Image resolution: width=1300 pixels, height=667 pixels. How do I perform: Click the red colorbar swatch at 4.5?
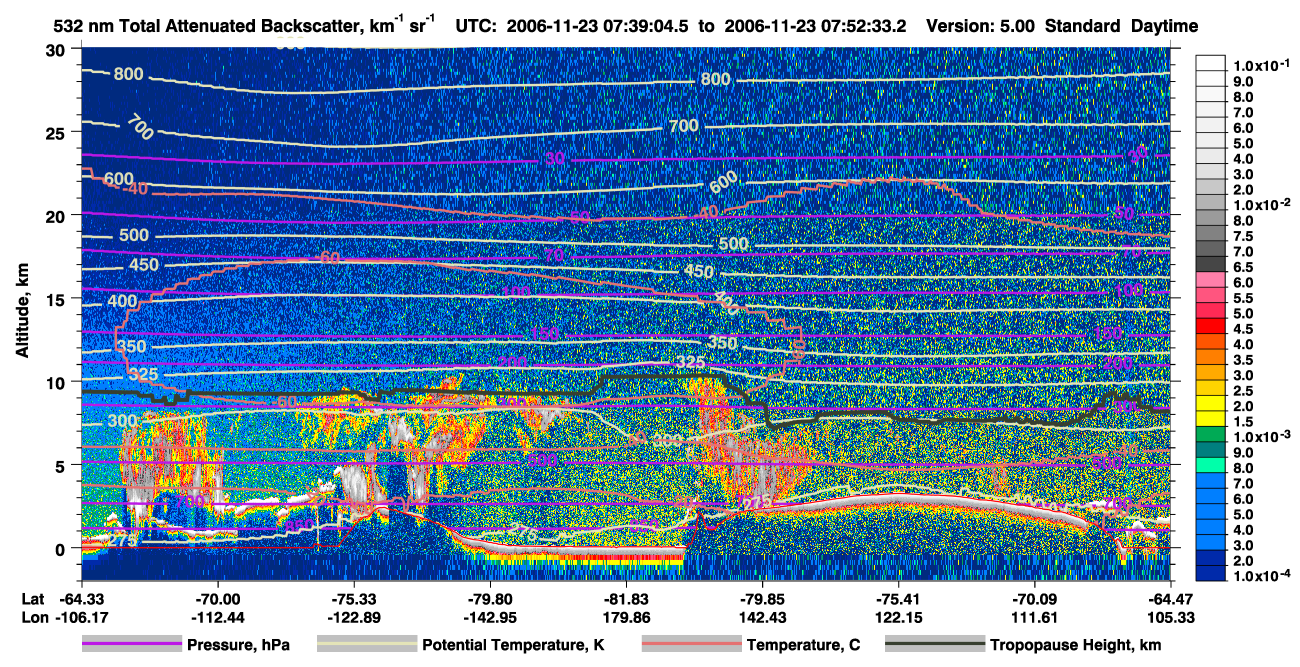[x=1213, y=326]
